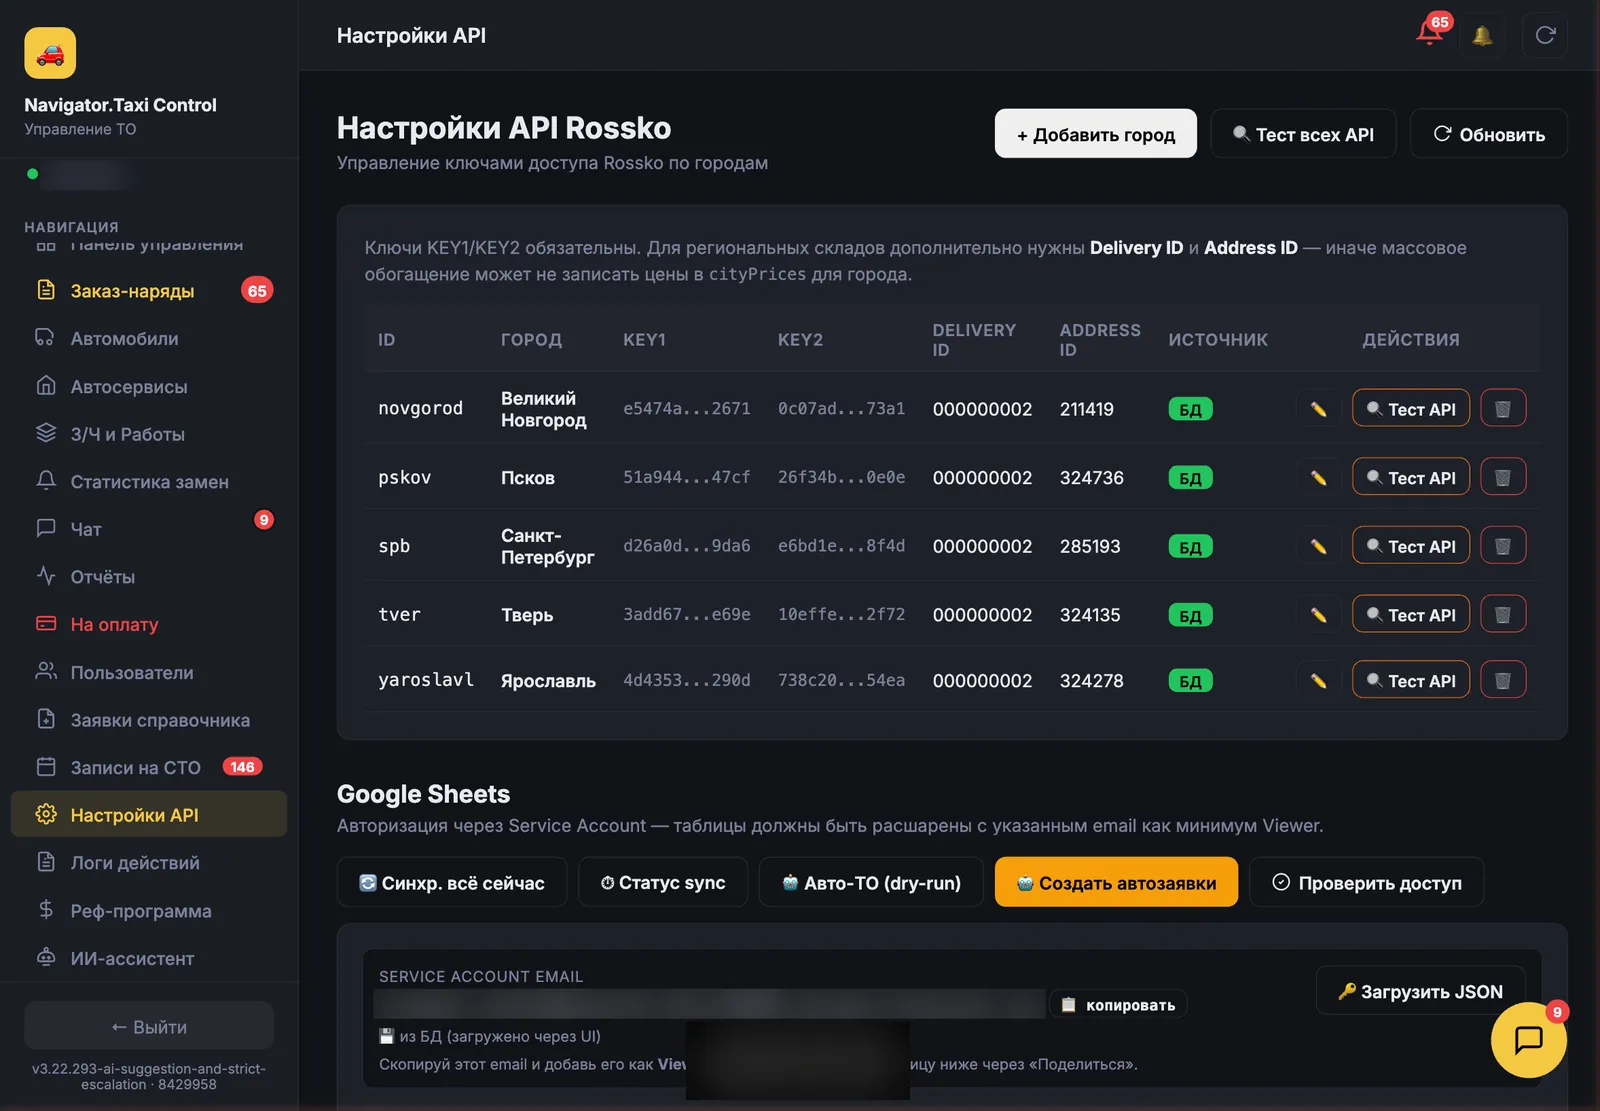Run Тест API for novgorod row
Screen dimensions: 1600x1111
(x=1411, y=409)
